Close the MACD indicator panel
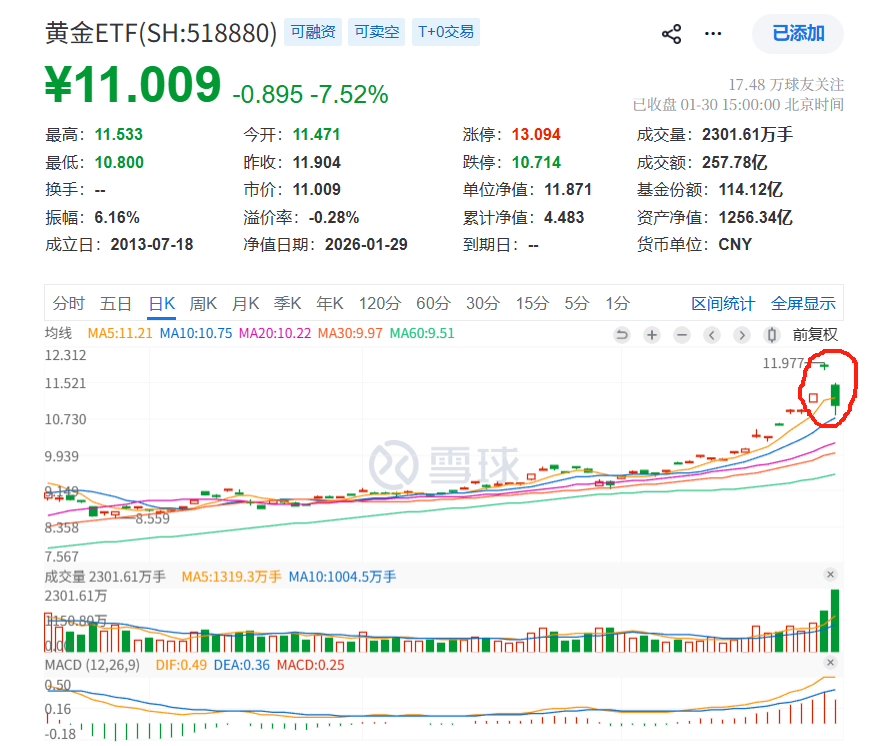Viewport: 875px width, 746px height. click(830, 664)
